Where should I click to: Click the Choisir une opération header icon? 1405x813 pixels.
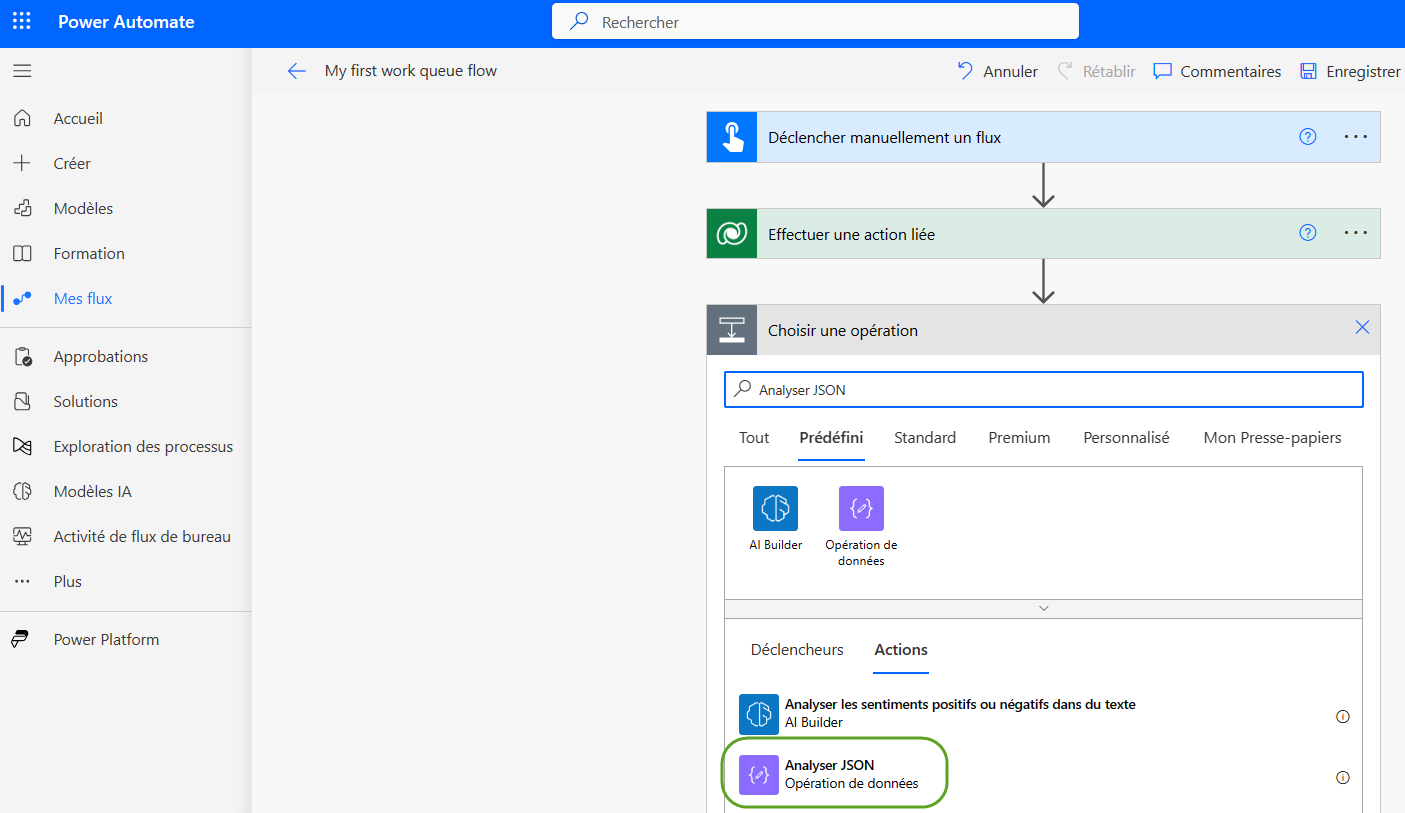point(732,330)
